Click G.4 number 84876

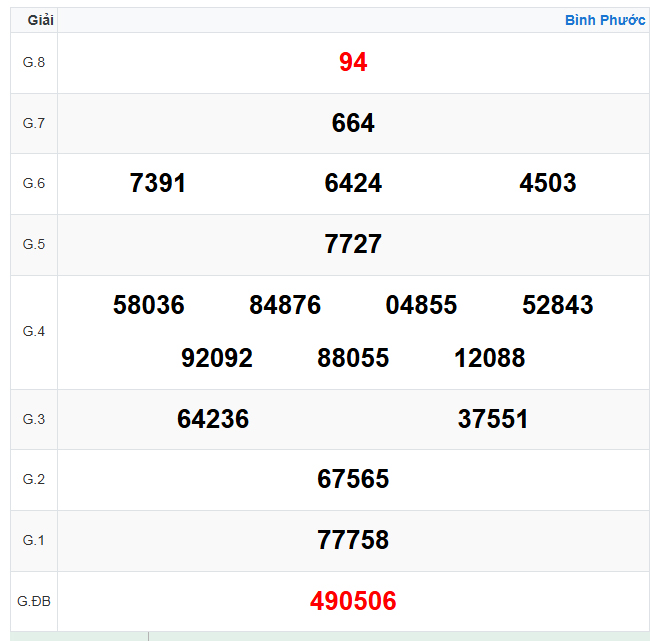285,305
